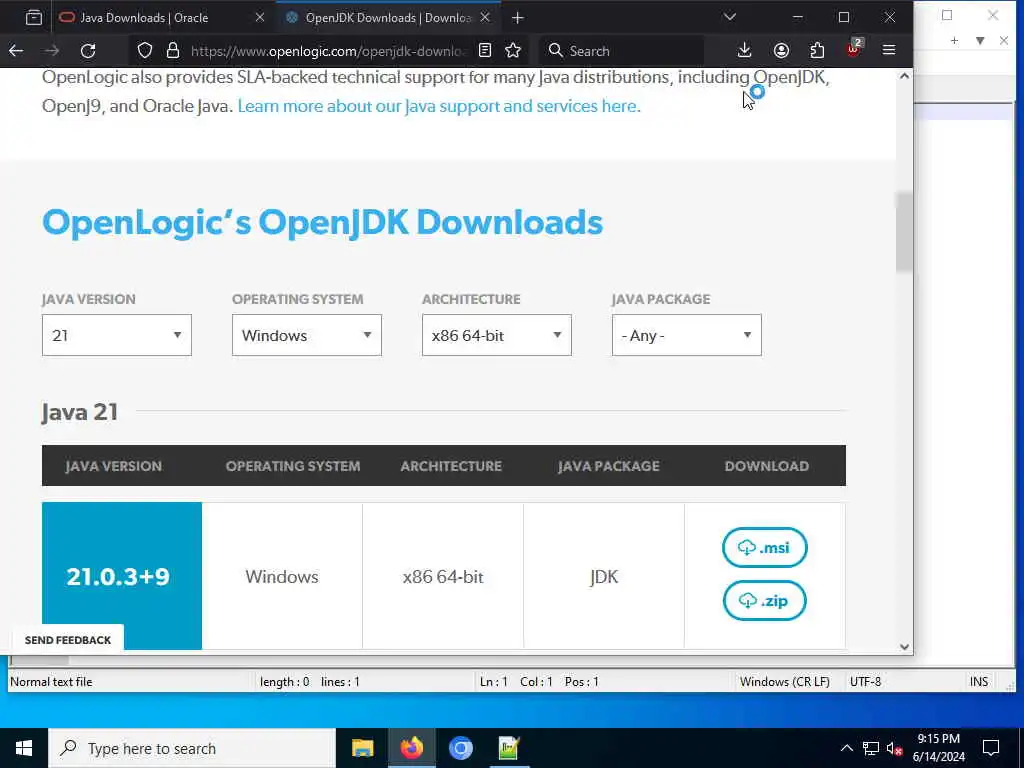Click the muted volume tray icon
The image size is (1024, 768).
[x=895, y=748]
